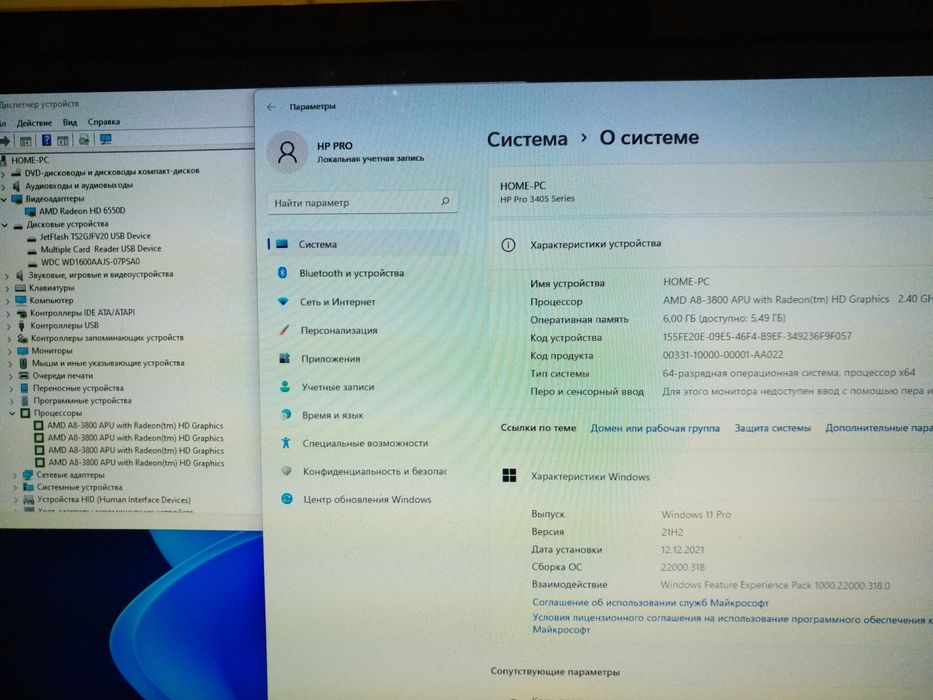This screenshot has height=700, width=933.
Task: Expand DVD-дисководы и дисководы компакт-дисков
Action: click(x=3, y=173)
